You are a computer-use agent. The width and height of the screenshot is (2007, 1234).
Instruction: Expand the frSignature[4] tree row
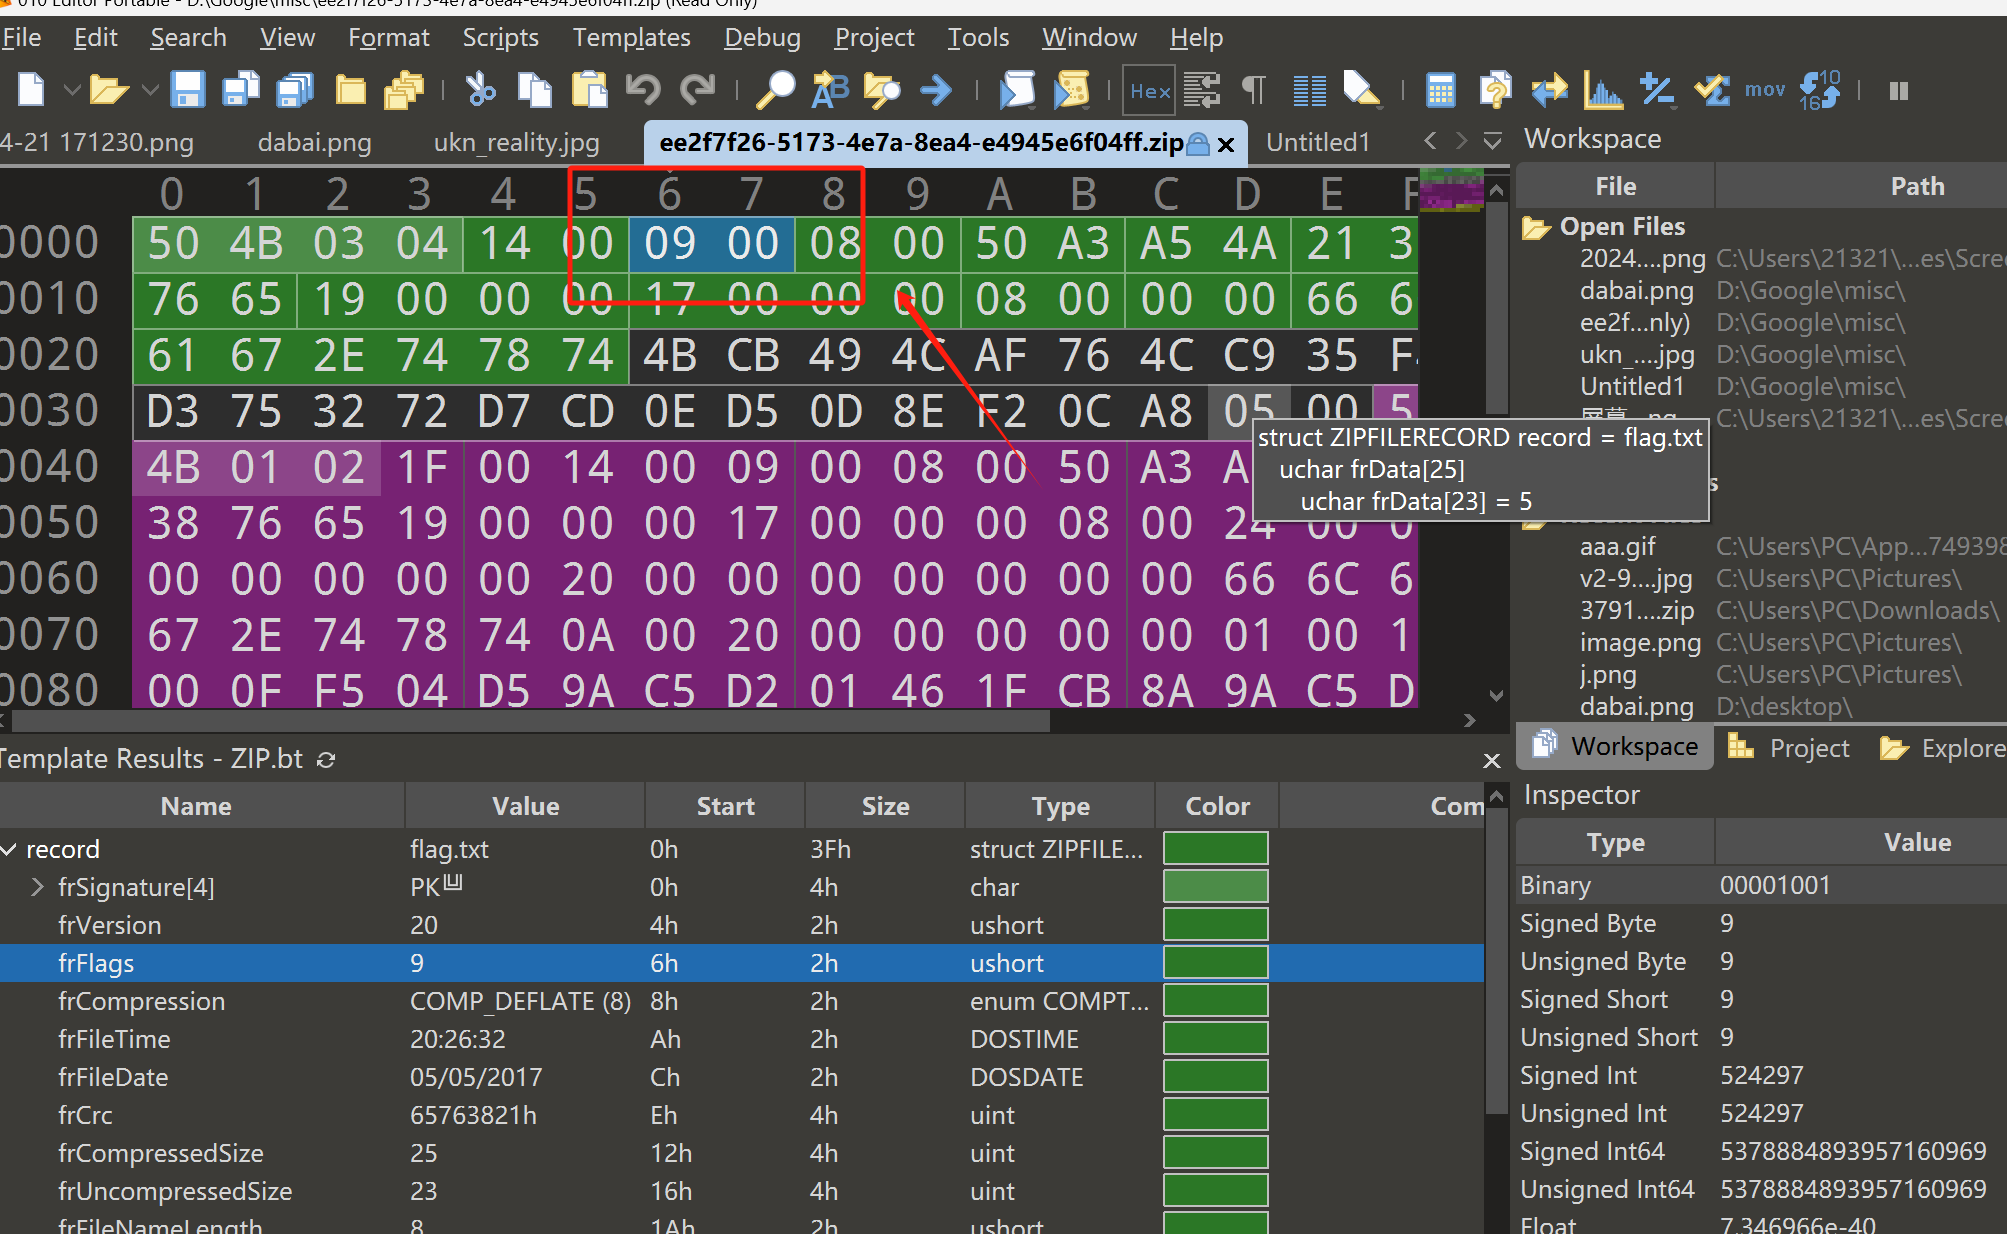pyautogui.click(x=38, y=887)
